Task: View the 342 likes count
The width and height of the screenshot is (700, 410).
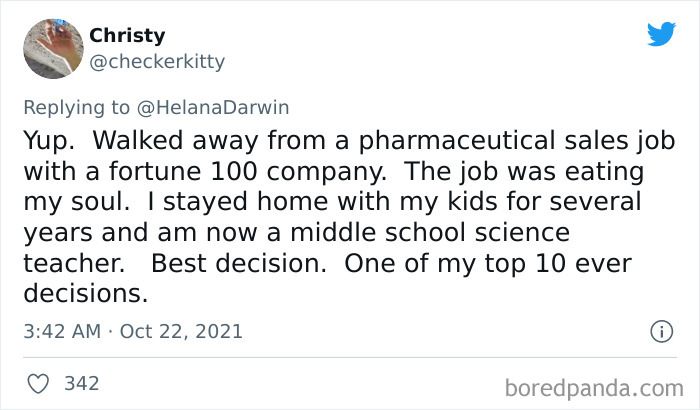Action: [x=80, y=383]
